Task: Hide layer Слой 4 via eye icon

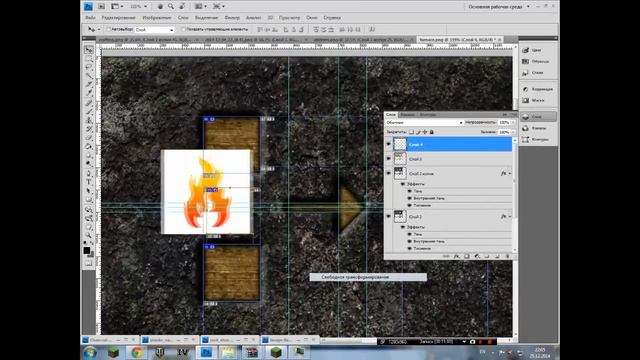Action: tap(389, 144)
